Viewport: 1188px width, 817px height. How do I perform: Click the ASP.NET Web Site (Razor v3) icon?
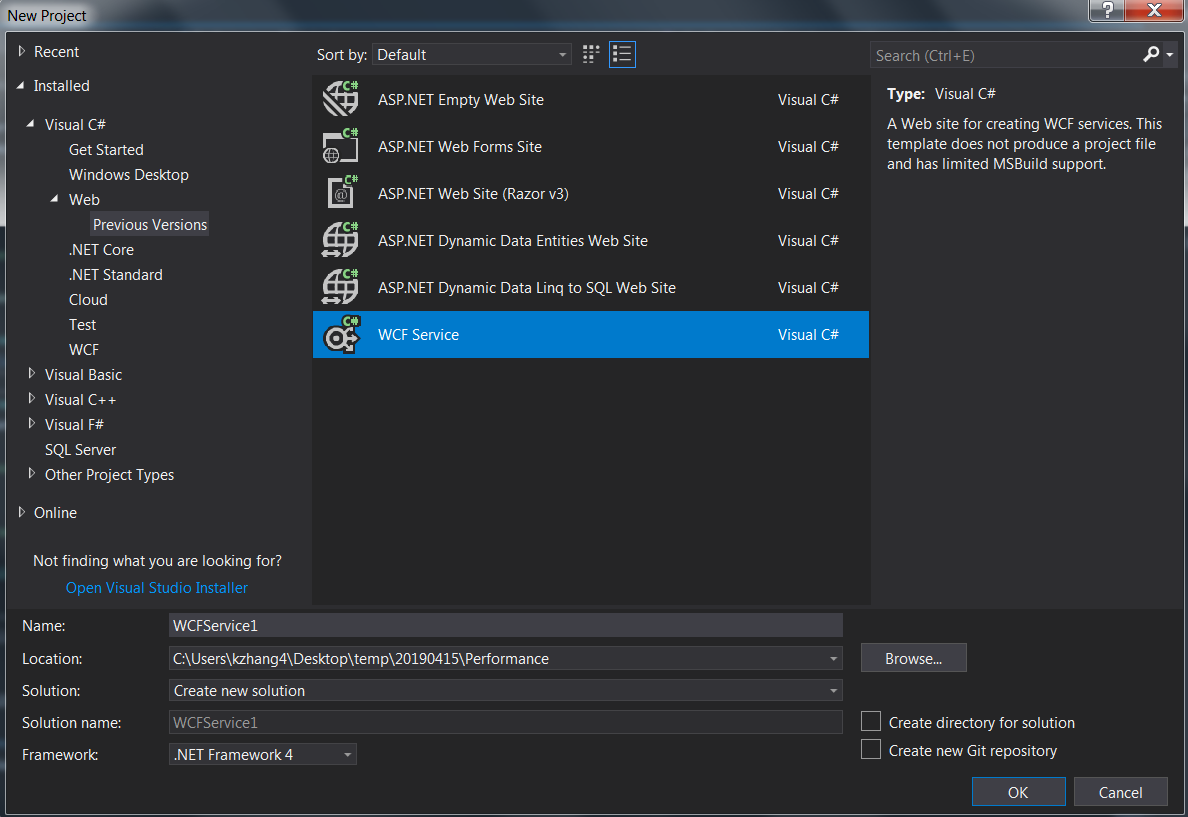pos(341,193)
